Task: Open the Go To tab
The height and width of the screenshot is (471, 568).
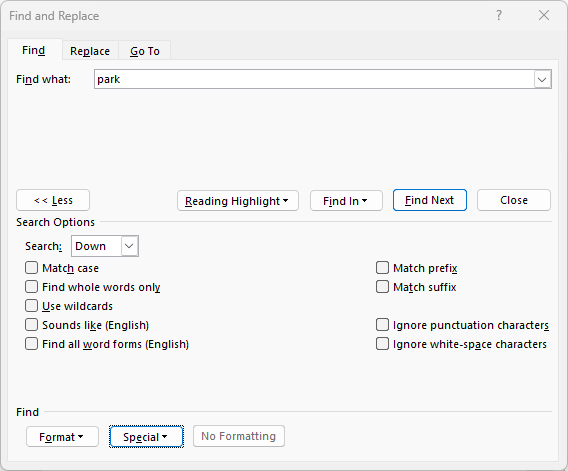Action: click(x=145, y=51)
